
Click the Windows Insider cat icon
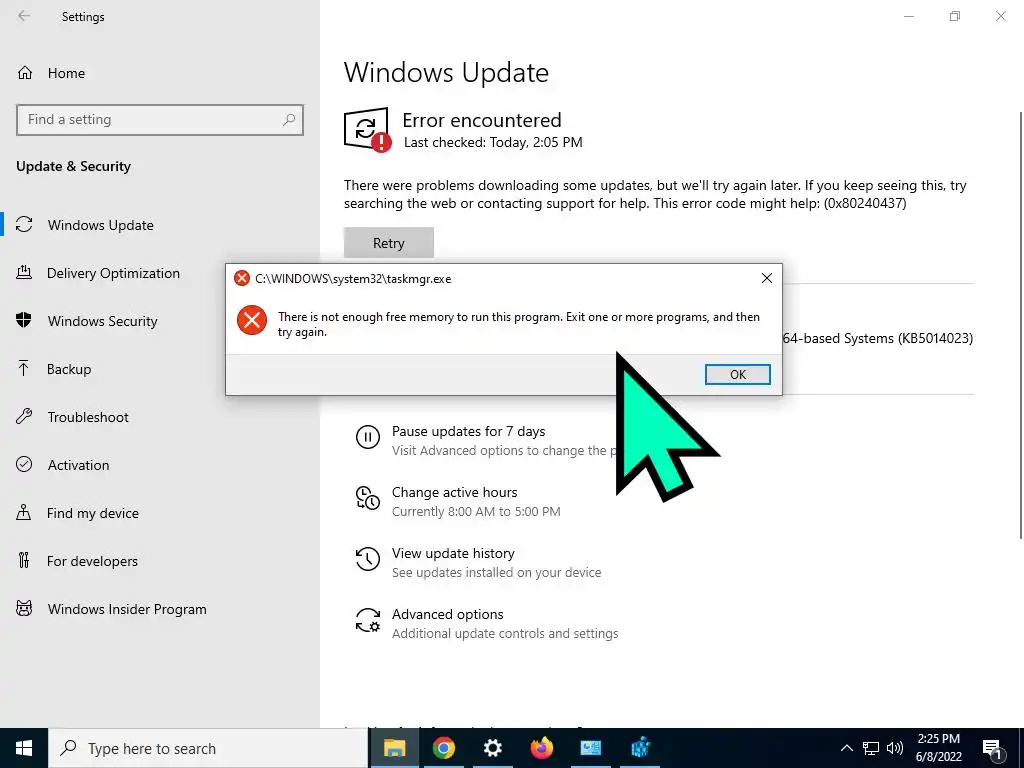pos(24,609)
